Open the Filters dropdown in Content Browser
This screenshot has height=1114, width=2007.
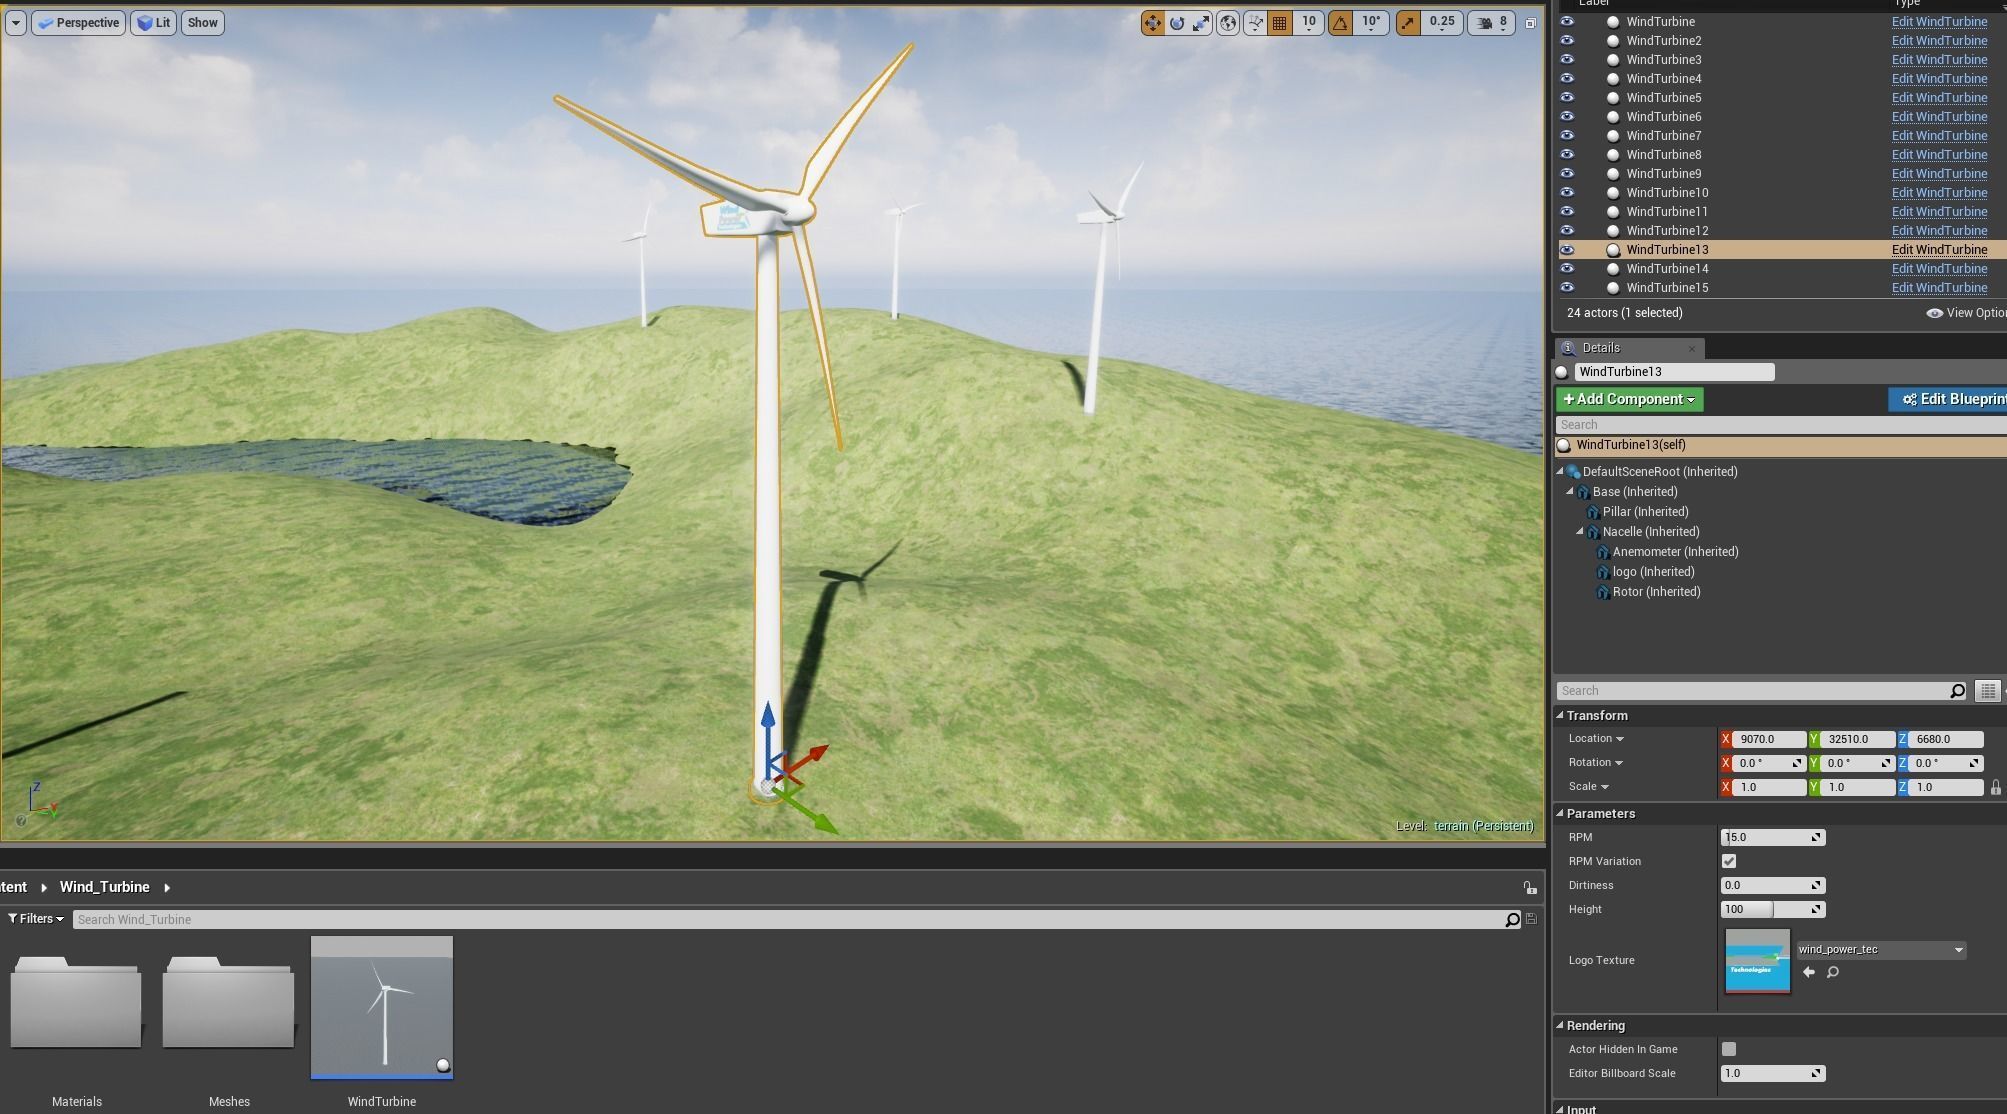(36, 919)
